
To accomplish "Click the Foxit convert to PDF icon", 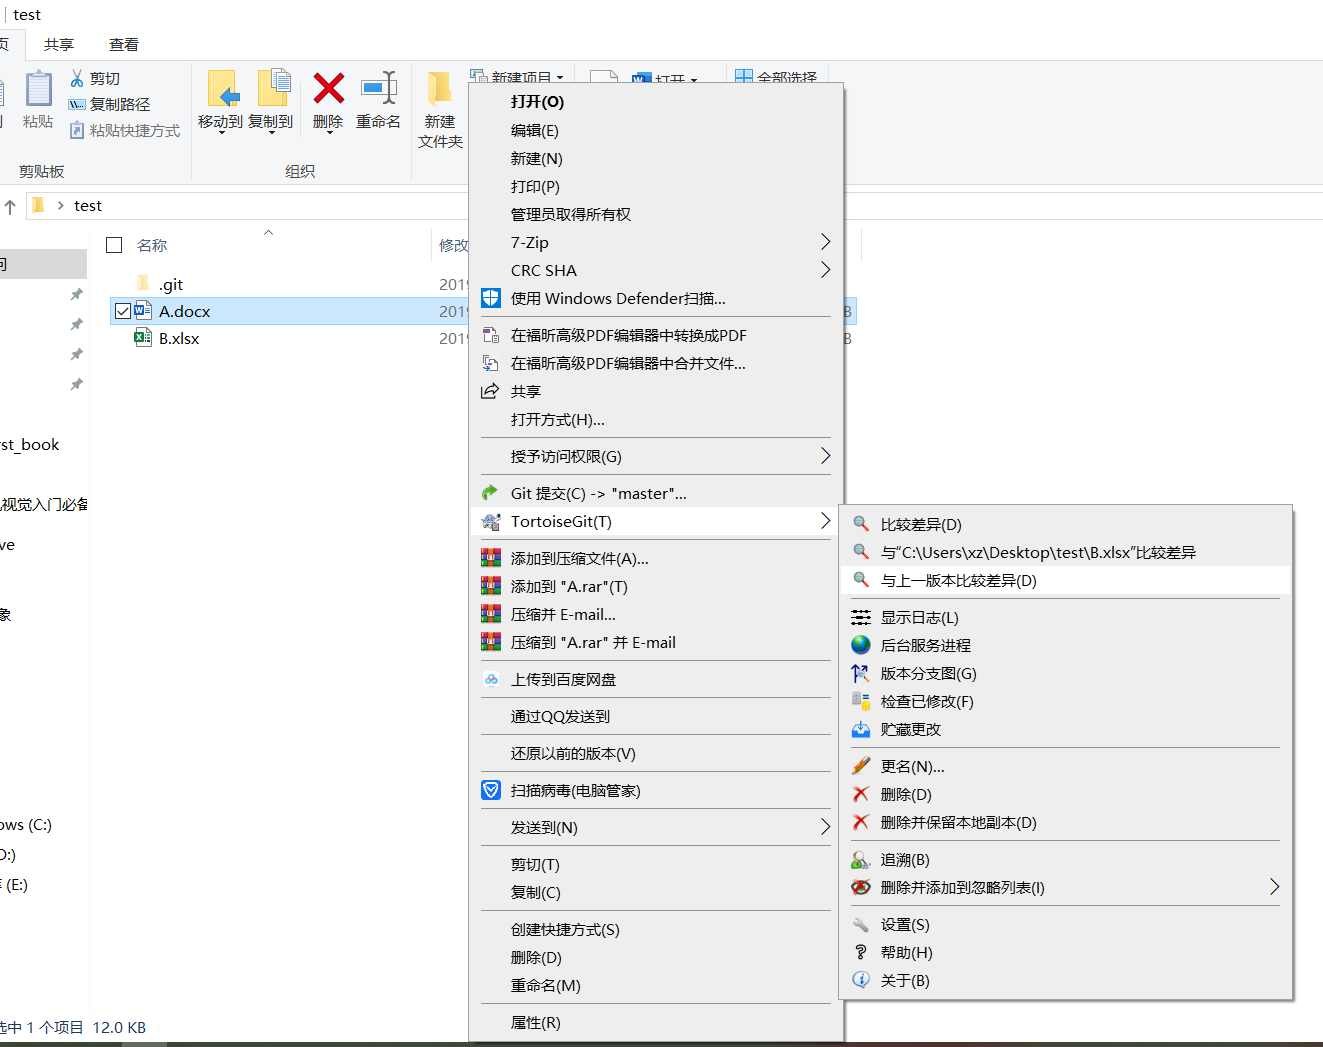I will click(x=491, y=335).
